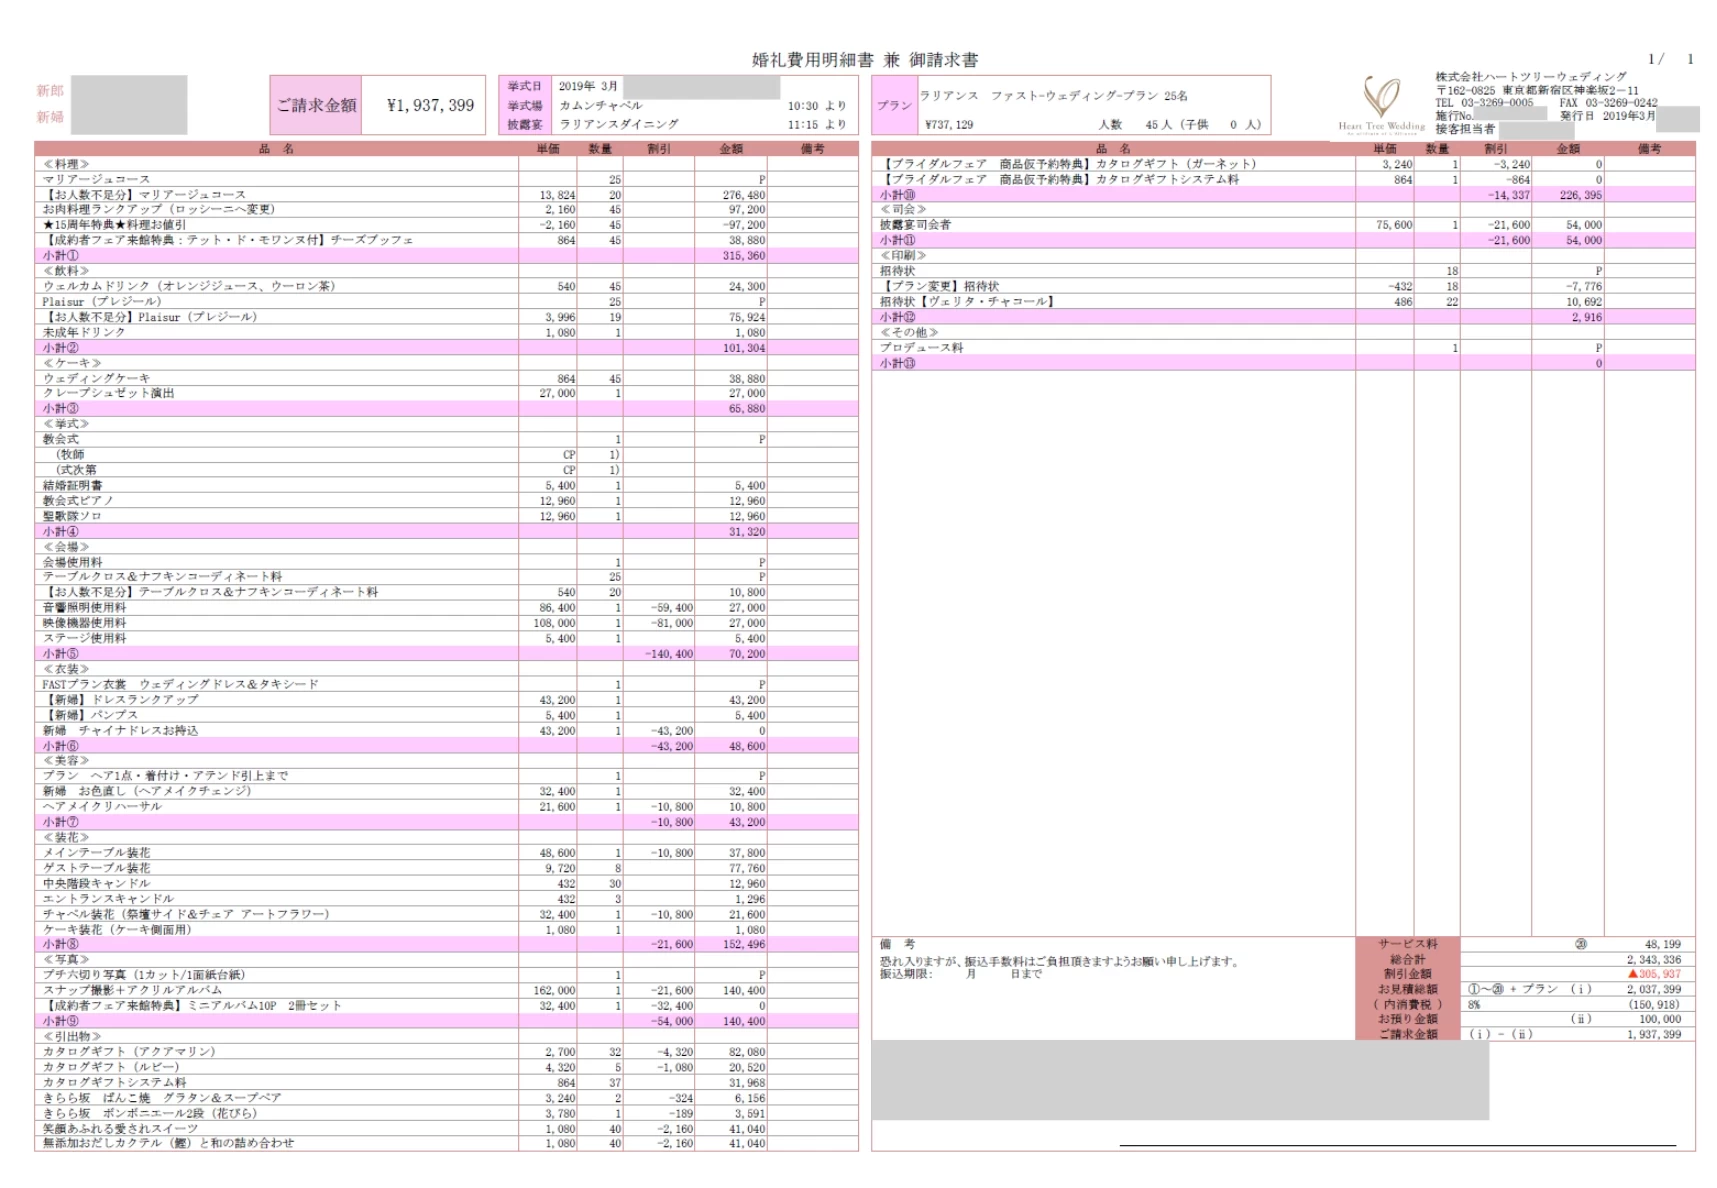Screen dimensions: 1717x1188
Task: Click the プロデュース料 item
Action: (x=921, y=348)
